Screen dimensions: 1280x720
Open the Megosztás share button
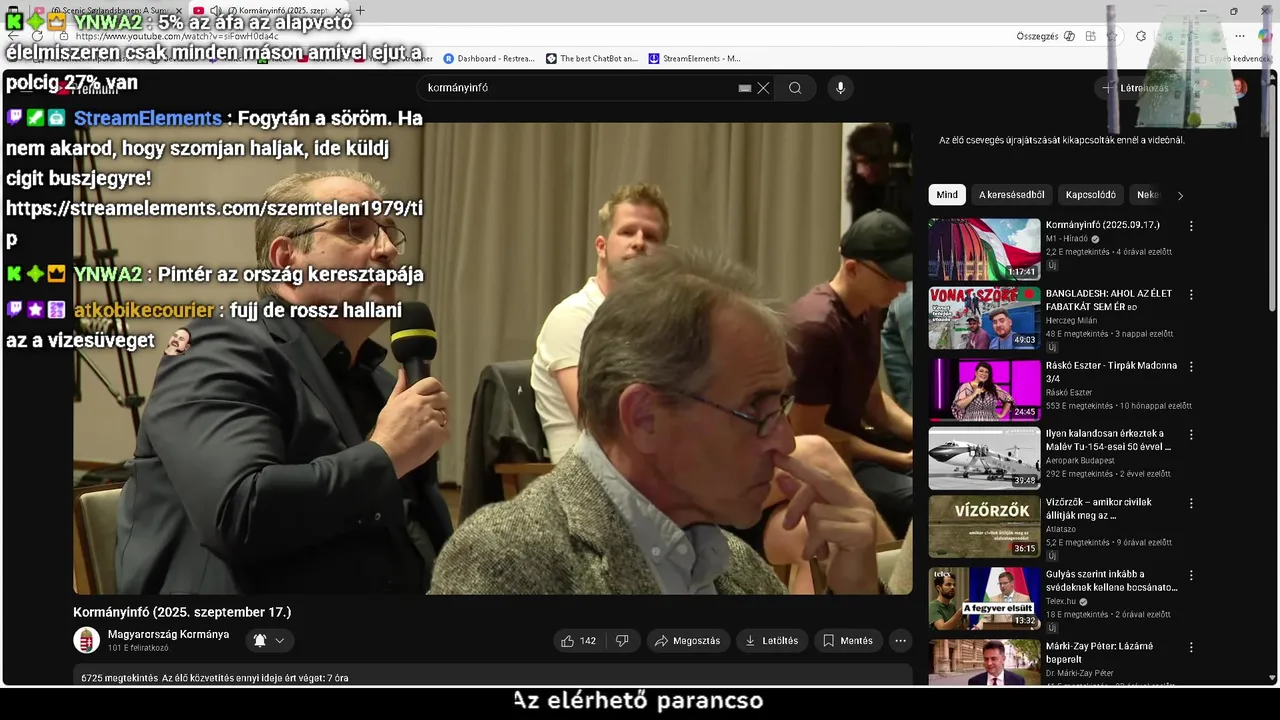(687, 641)
